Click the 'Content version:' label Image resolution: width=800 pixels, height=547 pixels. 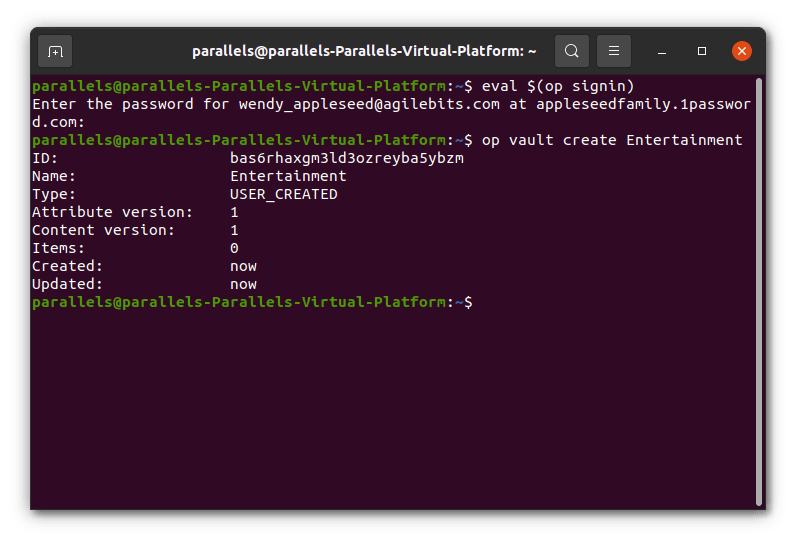pyautogui.click(x=103, y=230)
